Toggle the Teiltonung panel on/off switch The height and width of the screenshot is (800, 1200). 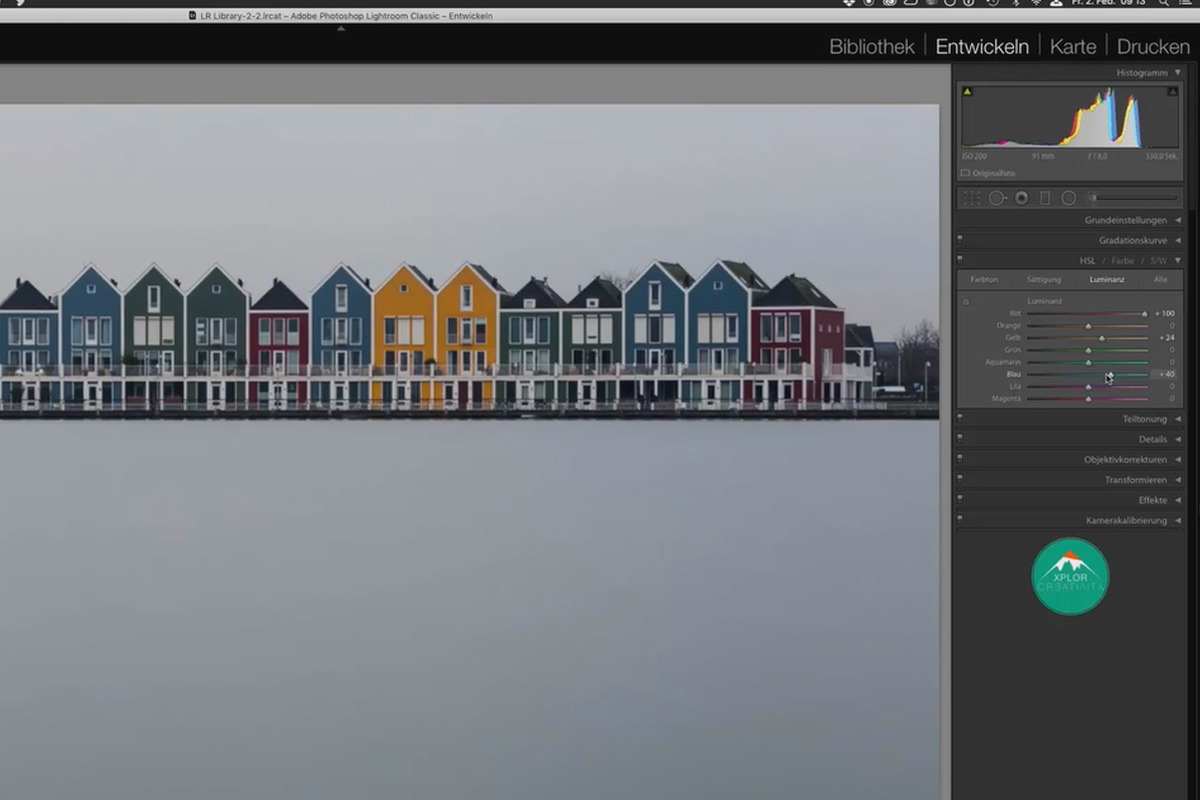pyautogui.click(x=960, y=419)
